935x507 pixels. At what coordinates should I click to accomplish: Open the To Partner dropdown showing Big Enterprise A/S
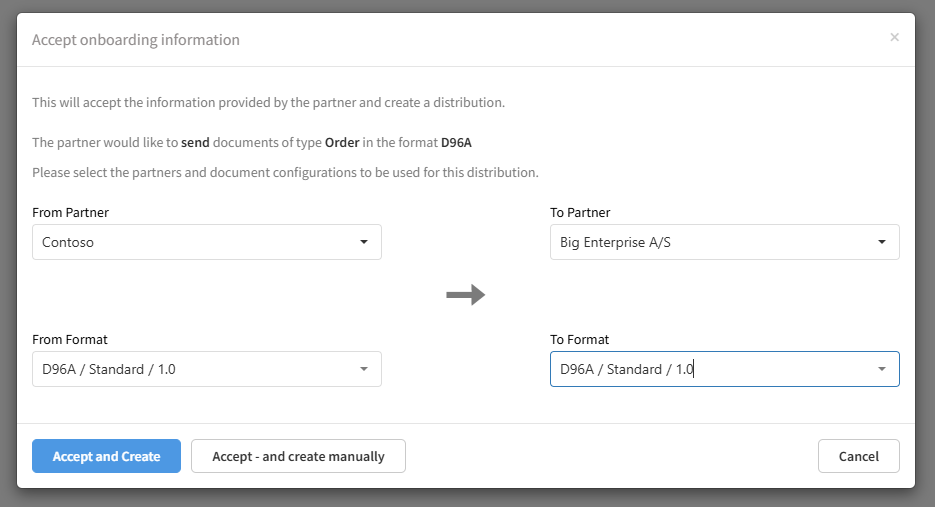pyautogui.click(x=710, y=242)
